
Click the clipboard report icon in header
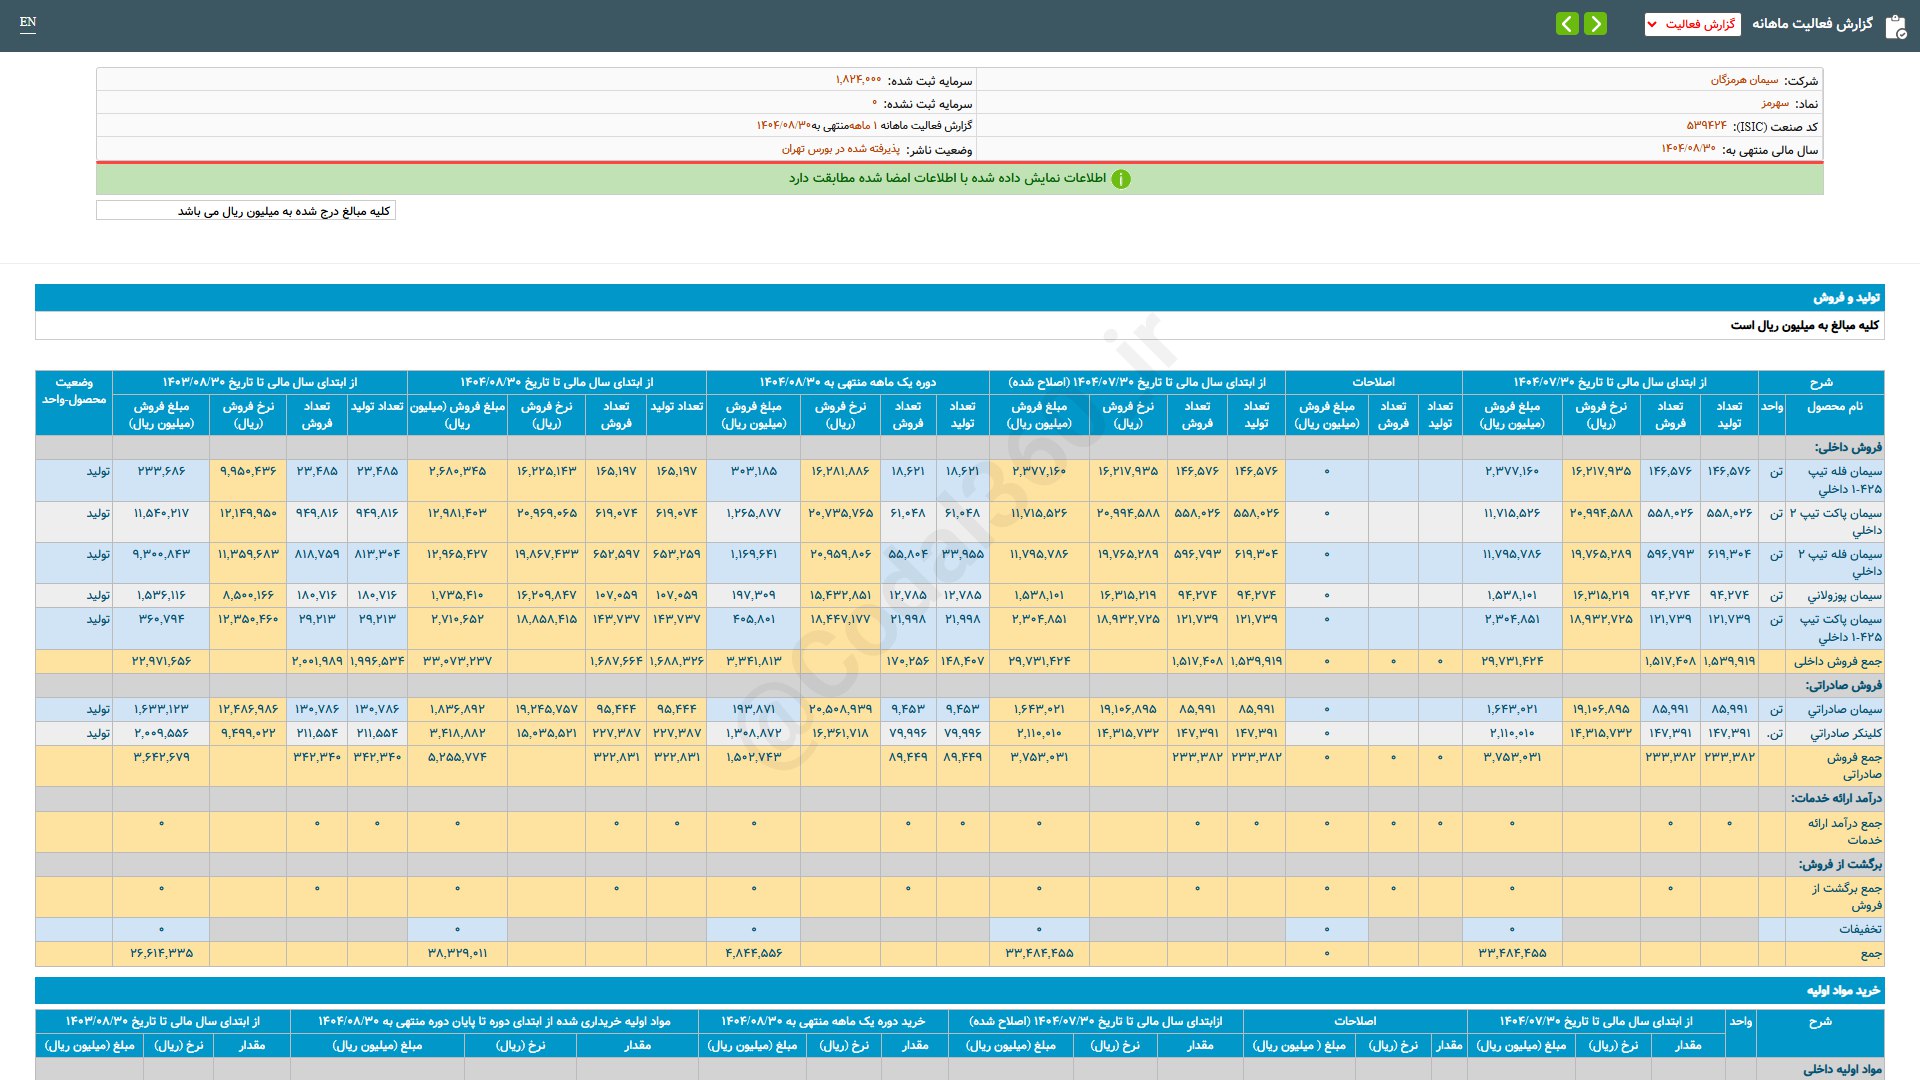pos(1895,26)
